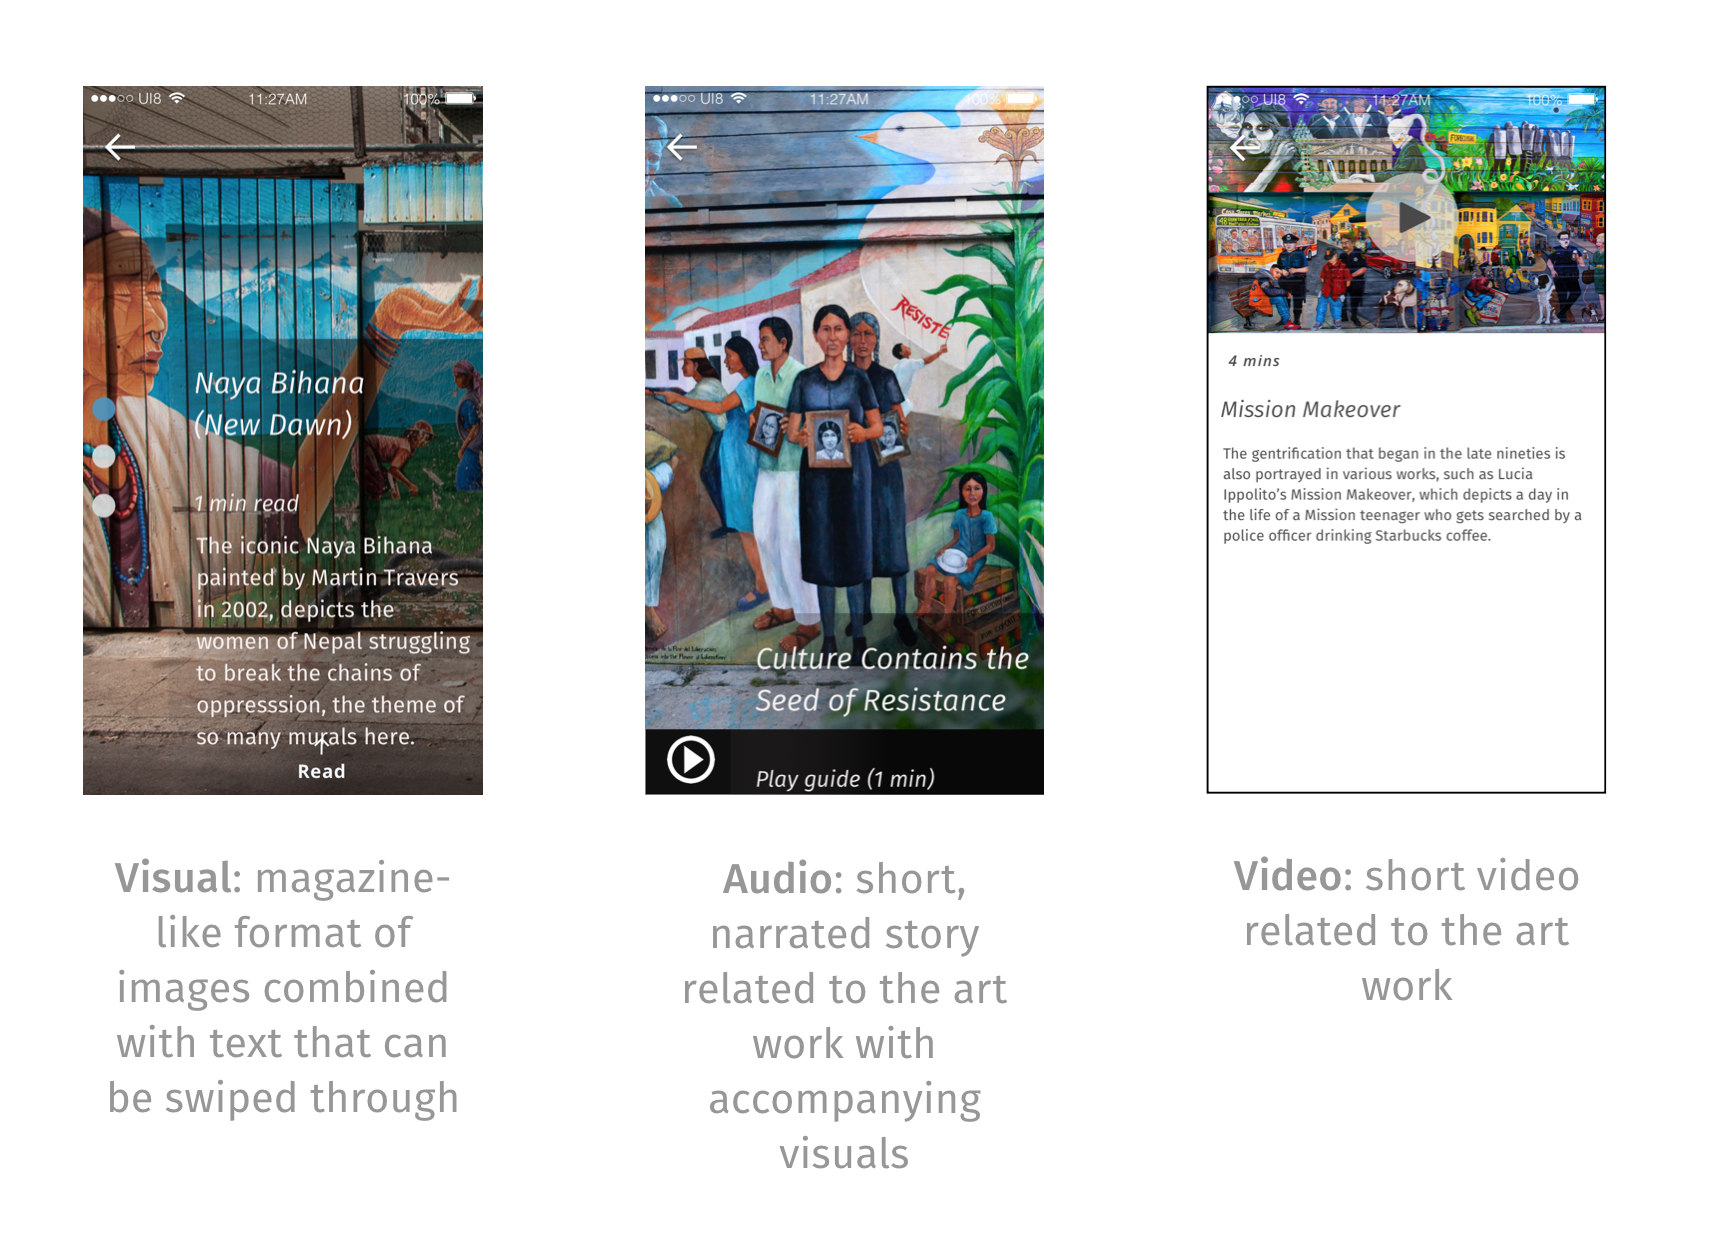Tap Culture Contains the Seed of Resistance title

tap(891, 679)
